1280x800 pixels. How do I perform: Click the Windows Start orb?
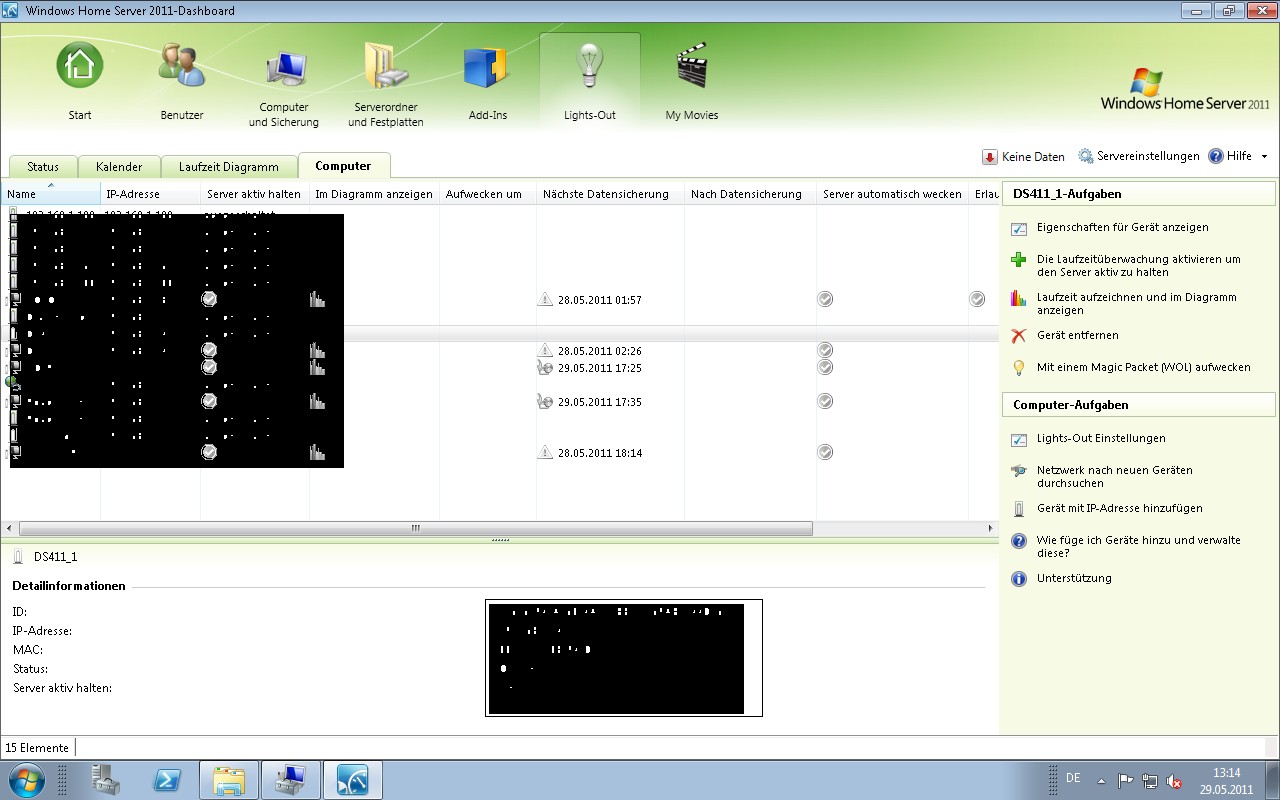26,779
